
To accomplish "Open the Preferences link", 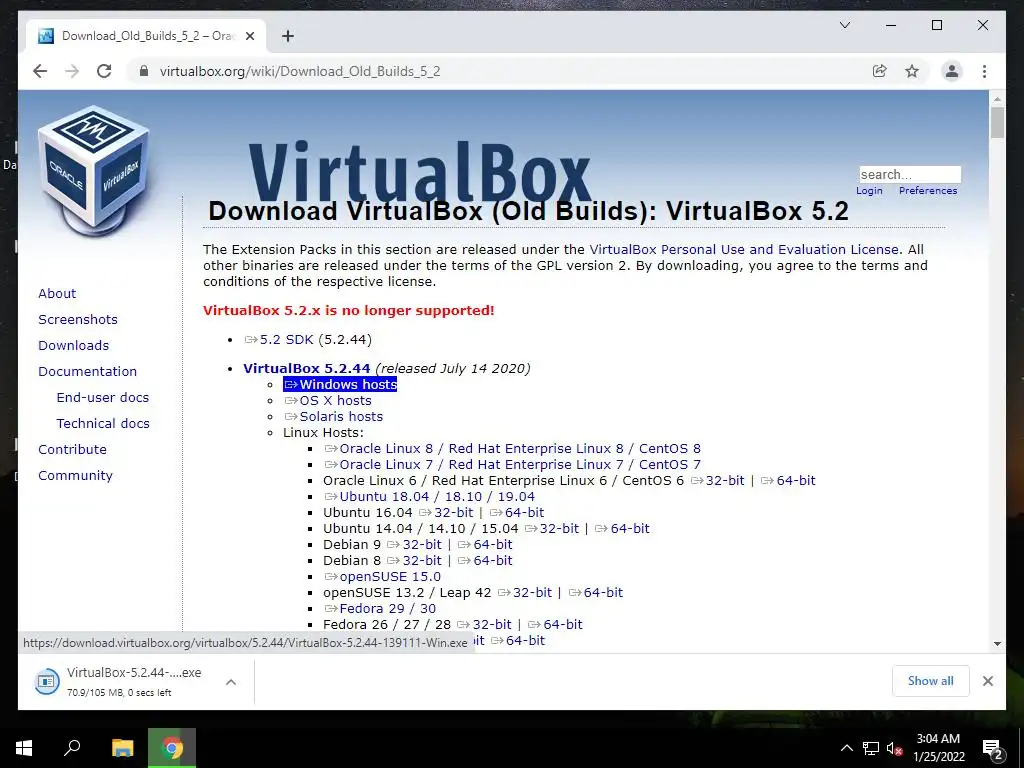I will click(928, 191).
